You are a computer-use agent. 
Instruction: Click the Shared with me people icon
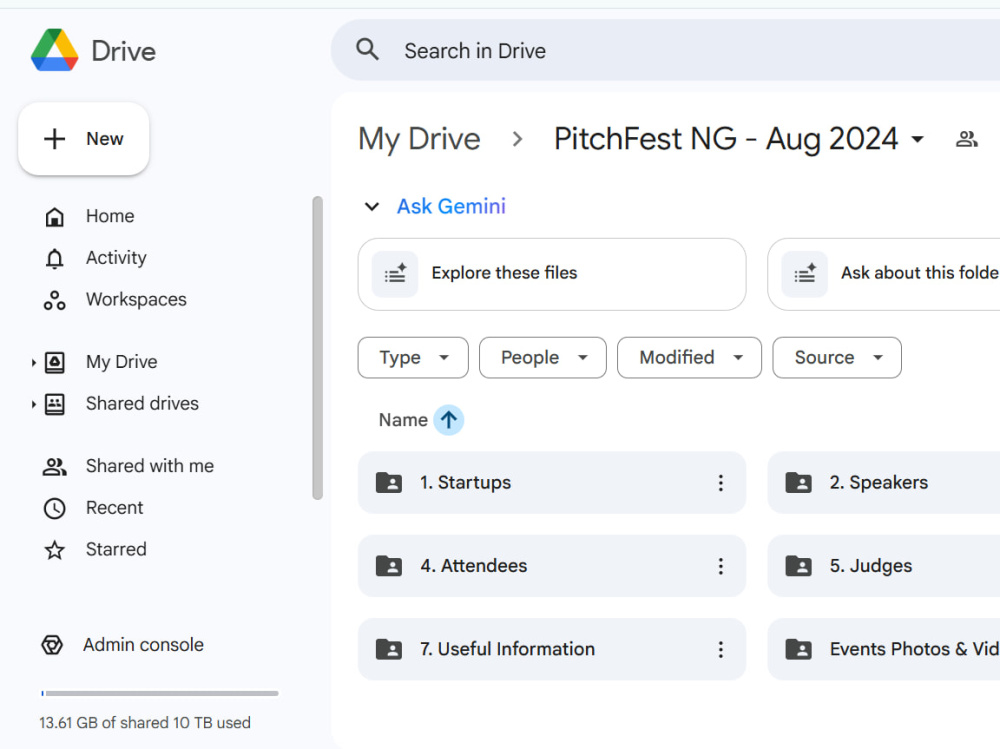click(55, 467)
